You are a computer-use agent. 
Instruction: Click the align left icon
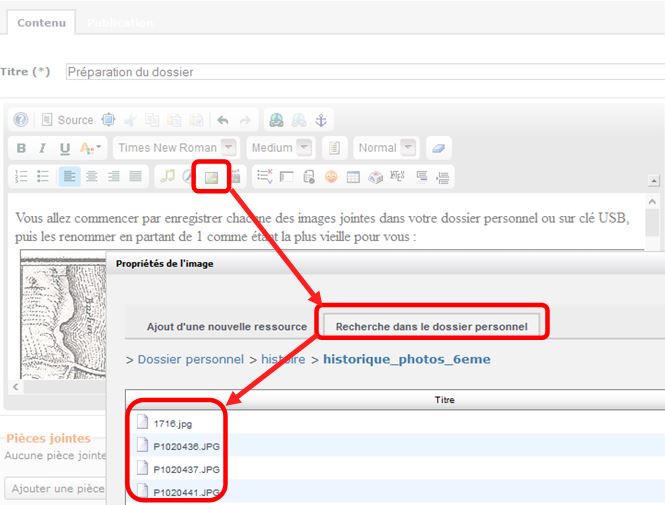[70, 177]
